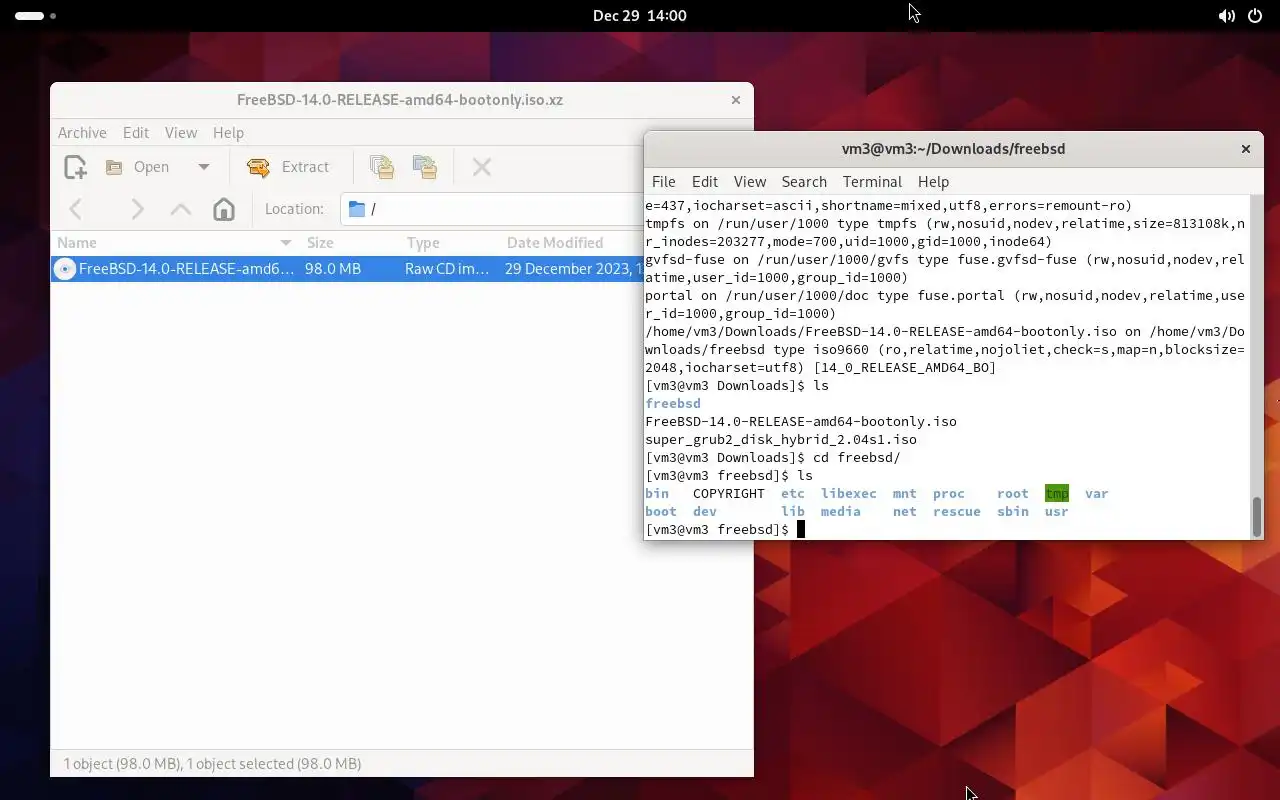Viewport: 1280px width, 800px height.
Task: Click the Raw CD im… type cell
Action: [447, 268]
